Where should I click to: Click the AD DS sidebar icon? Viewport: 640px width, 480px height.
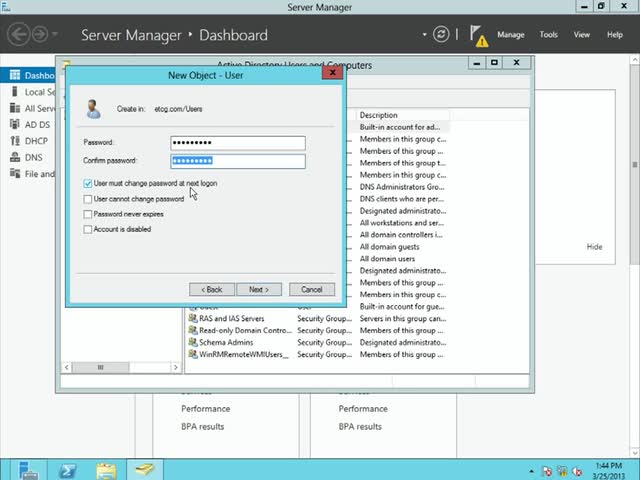(x=15, y=124)
